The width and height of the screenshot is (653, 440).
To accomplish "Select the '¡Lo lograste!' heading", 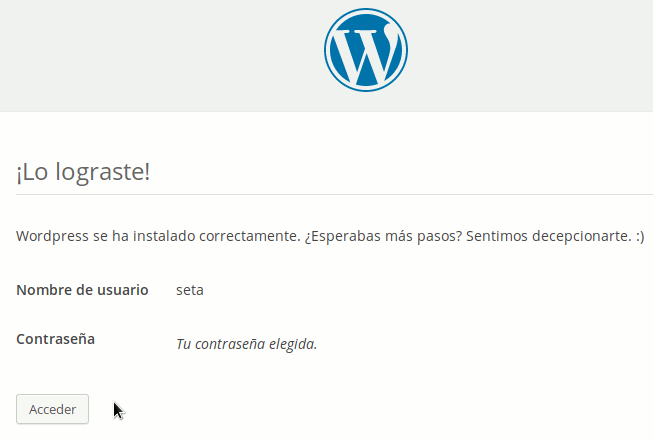I will (x=83, y=172).
